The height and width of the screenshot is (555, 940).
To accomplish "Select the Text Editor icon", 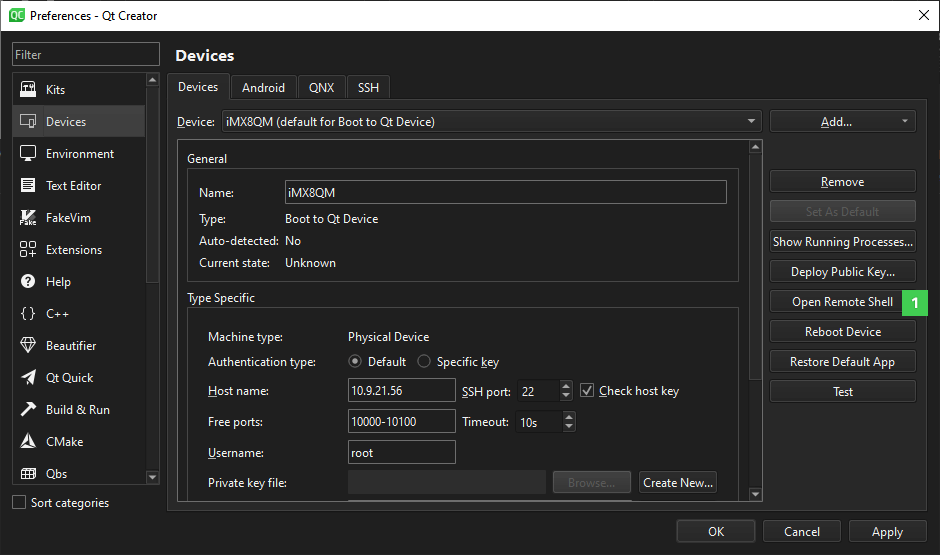I will (x=28, y=186).
